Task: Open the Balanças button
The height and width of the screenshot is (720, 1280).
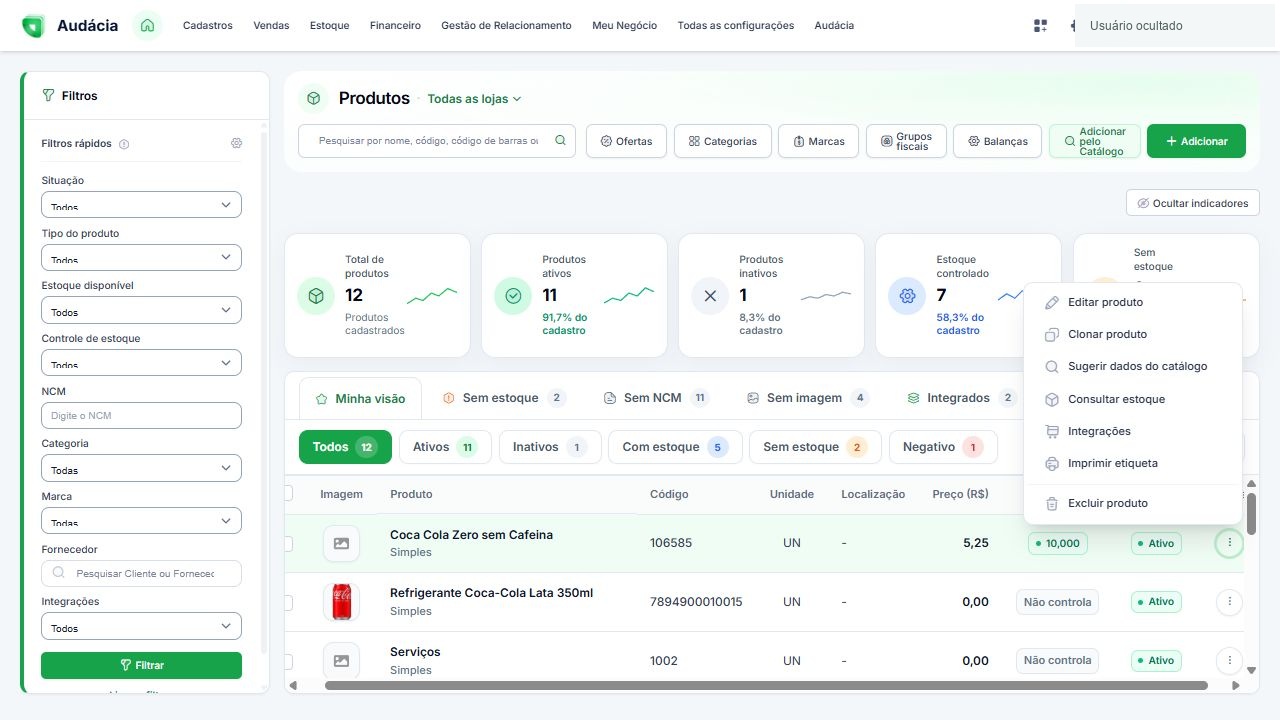Action: tap(997, 141)
